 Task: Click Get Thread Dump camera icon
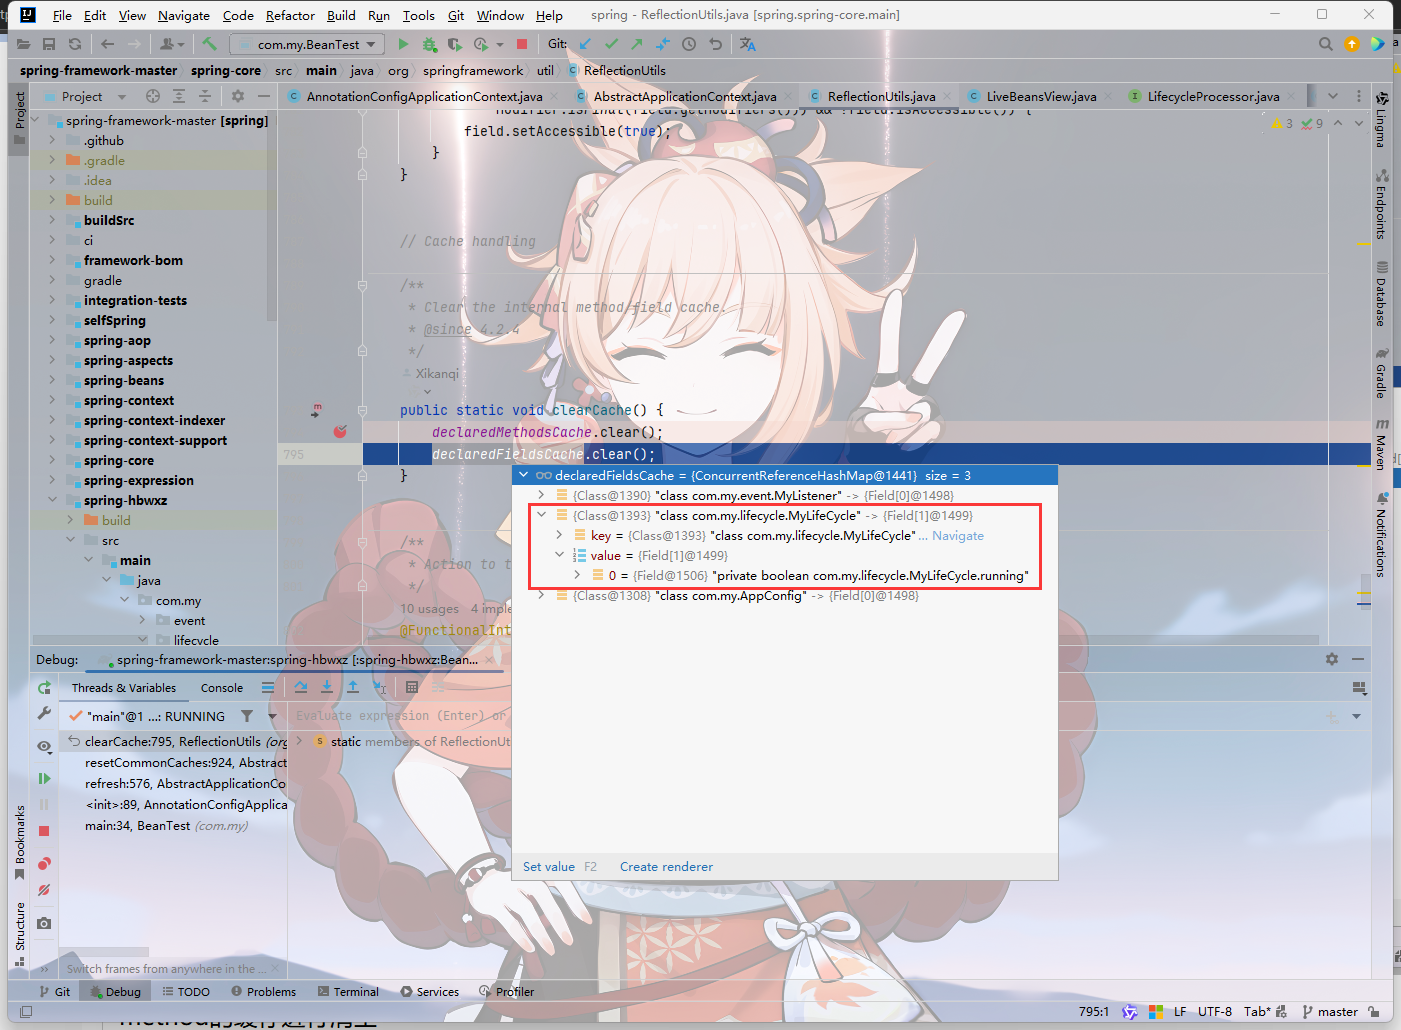[x=44, y=923]
